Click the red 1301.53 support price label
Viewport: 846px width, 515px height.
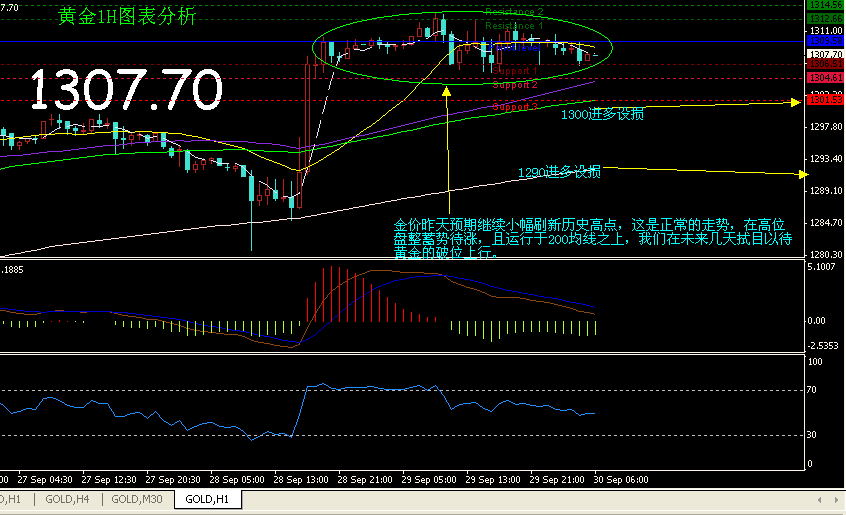click(x=825, y=100)
